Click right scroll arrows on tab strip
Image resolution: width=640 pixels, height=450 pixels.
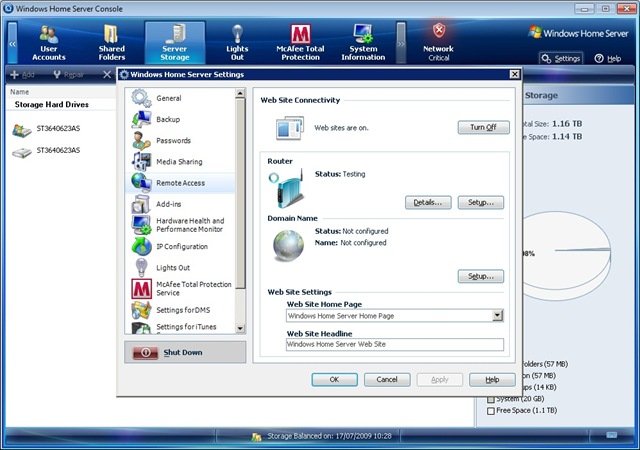coord(401,43)
